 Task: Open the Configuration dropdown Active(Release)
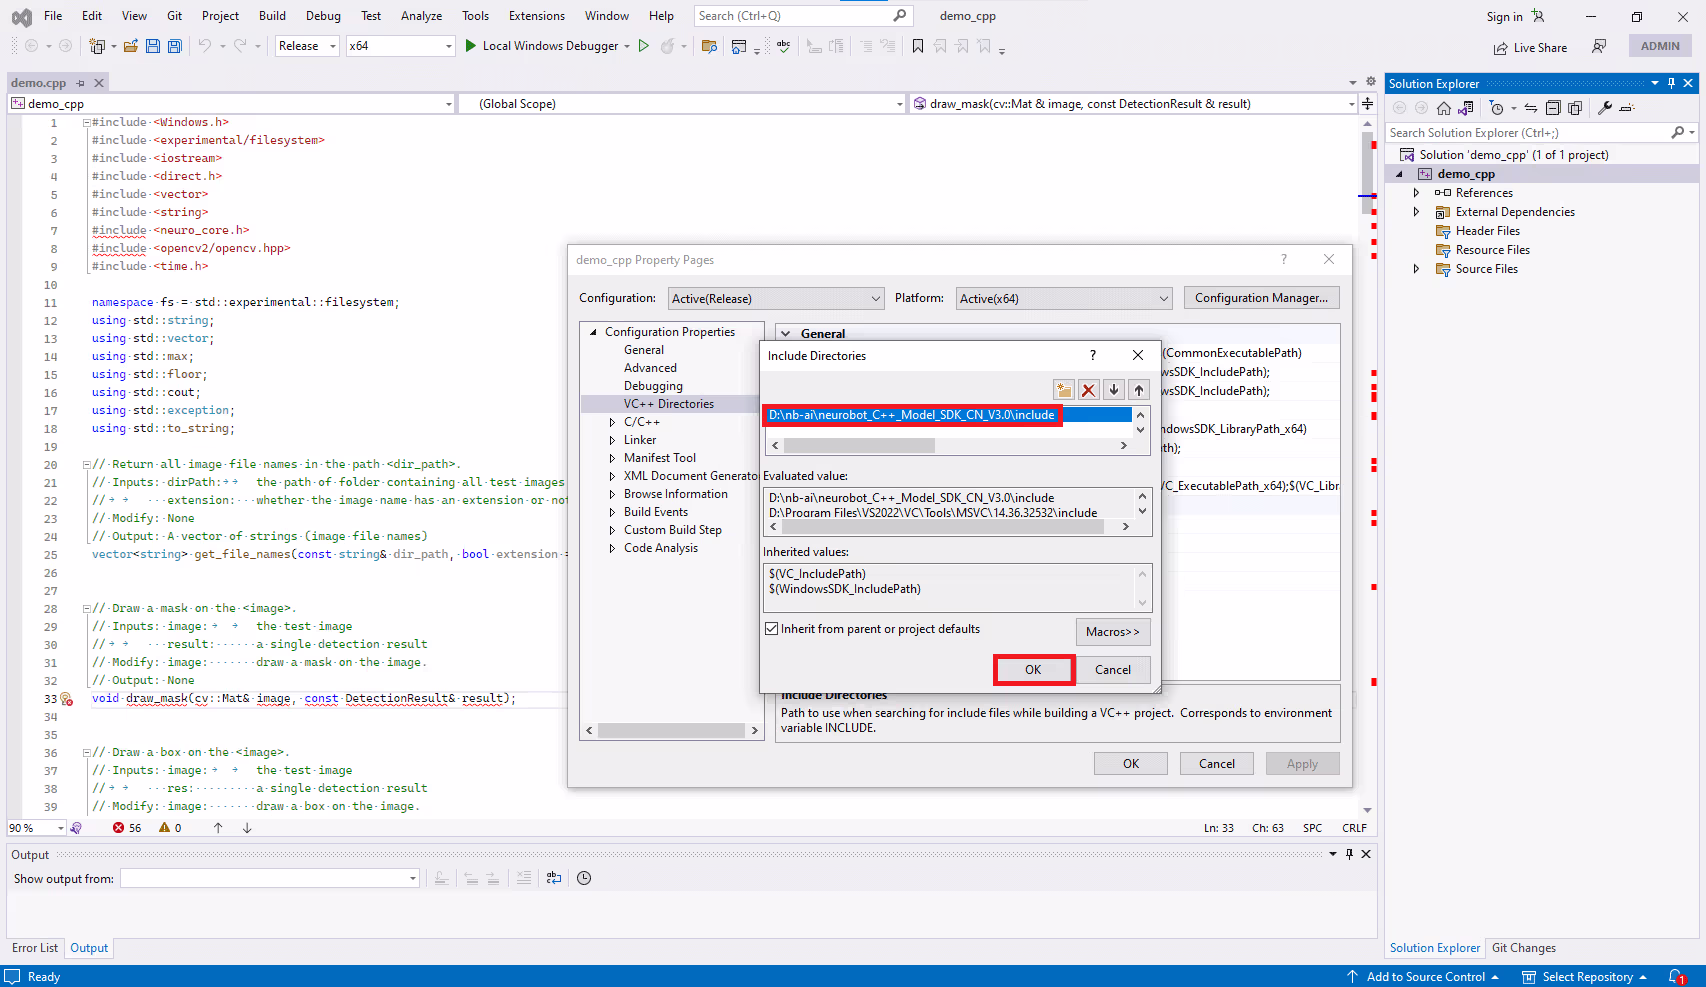(x=776, y=298)
